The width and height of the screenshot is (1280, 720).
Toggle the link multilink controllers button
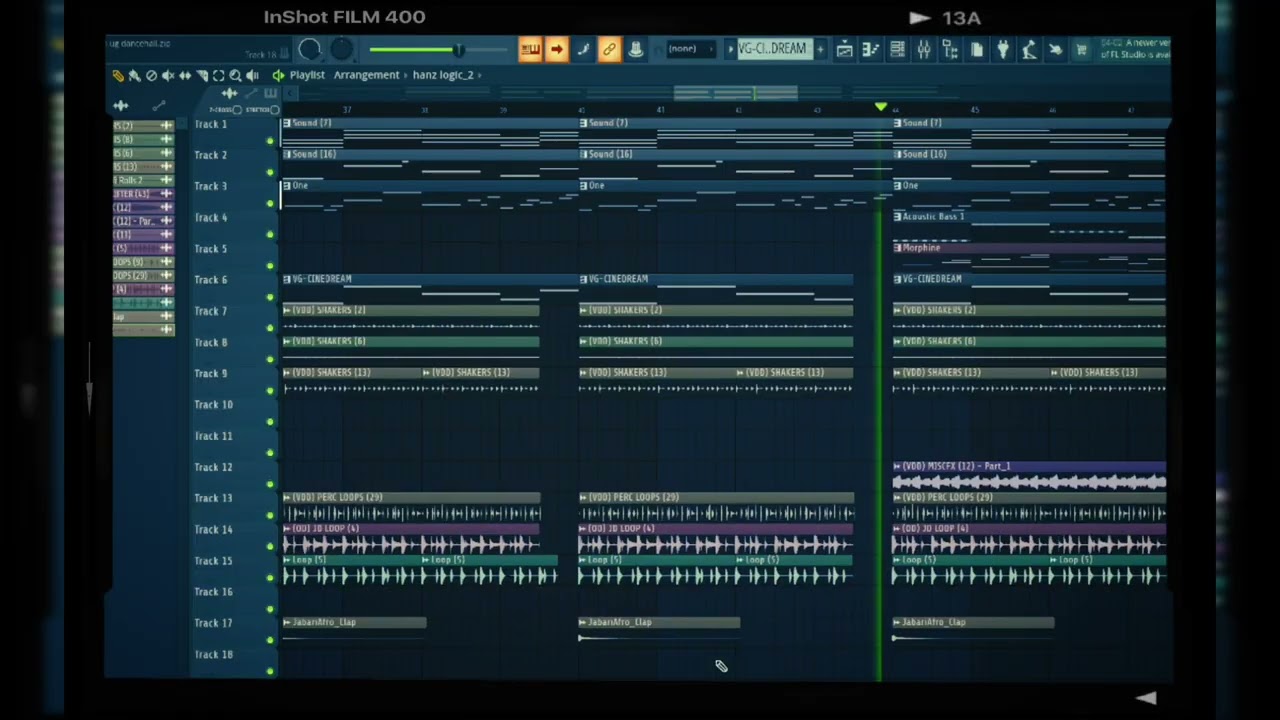(609, 49)
